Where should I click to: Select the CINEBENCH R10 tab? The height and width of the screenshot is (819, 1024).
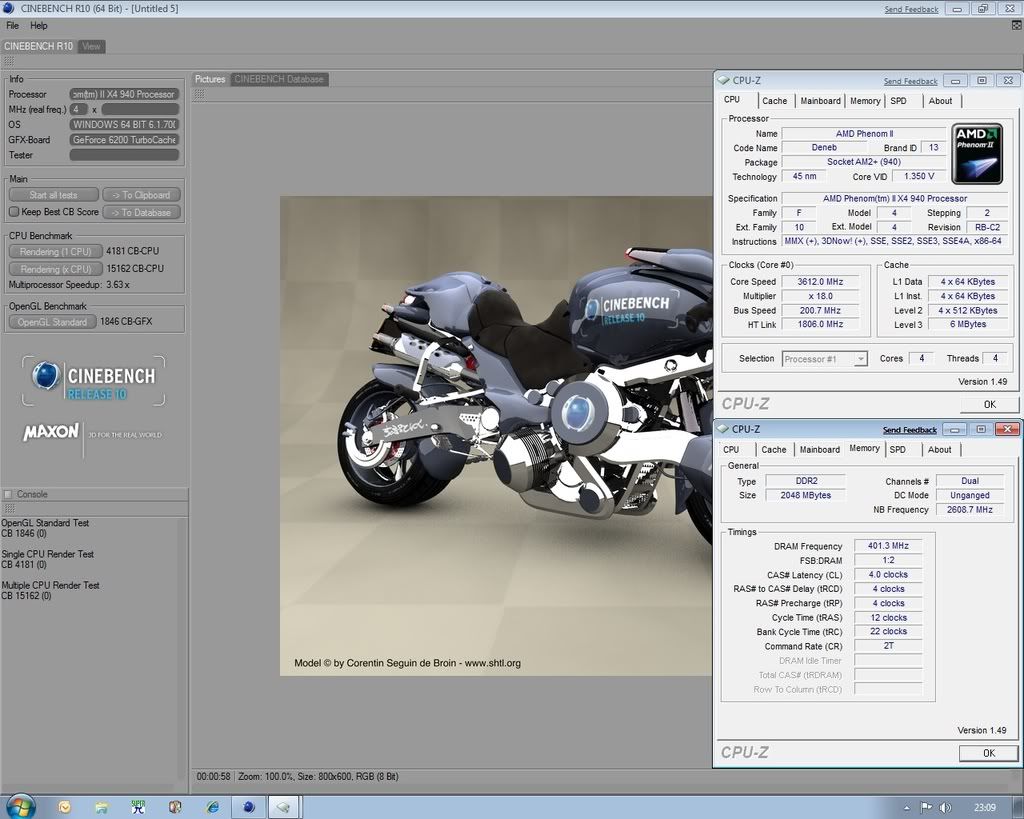[39, 46]
